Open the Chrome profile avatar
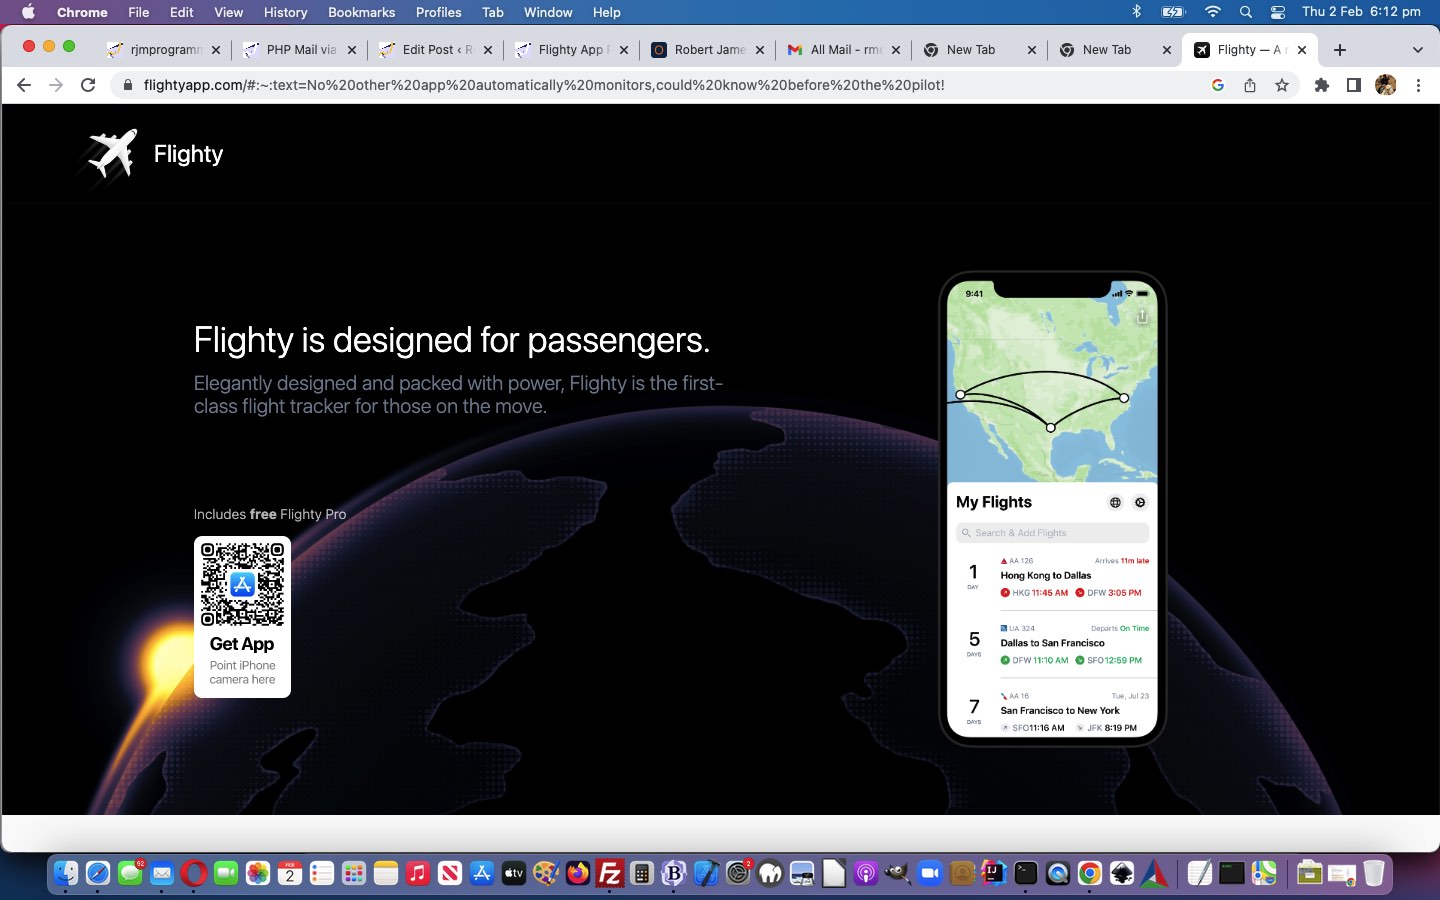This screenshot has height=900, width=1440. (1386, 85)
